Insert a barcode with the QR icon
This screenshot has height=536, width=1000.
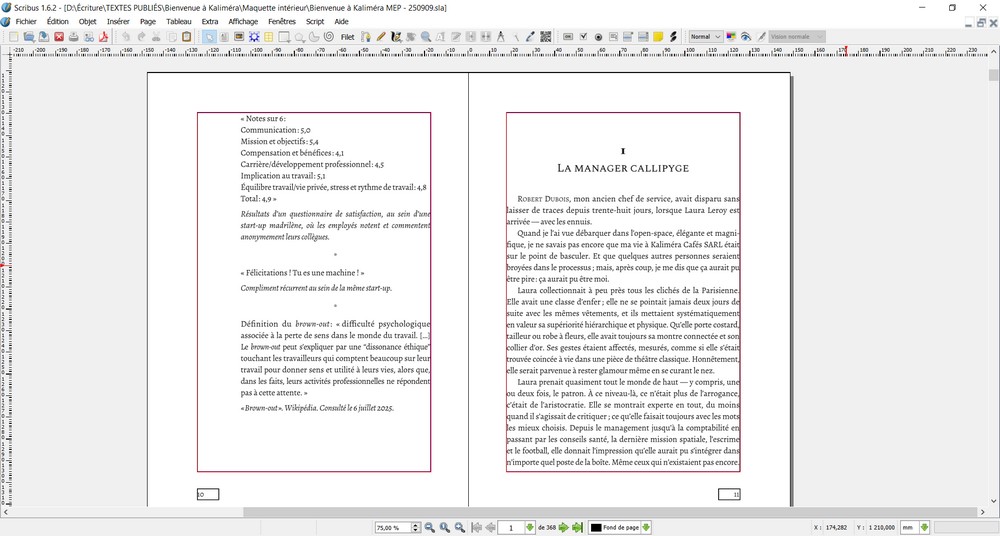(545, 36)
